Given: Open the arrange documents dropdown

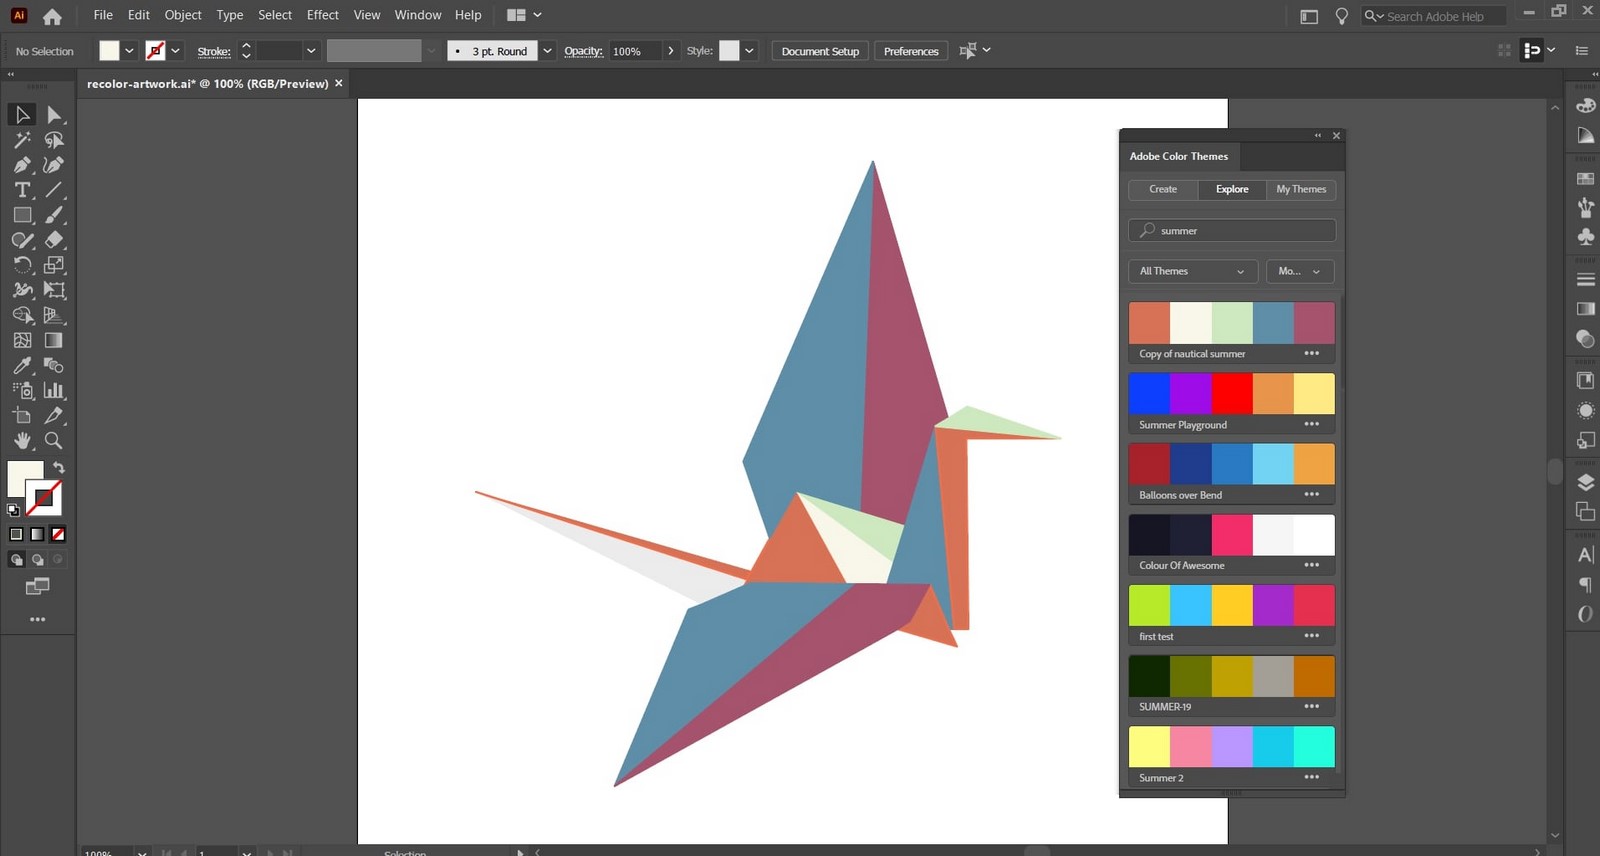Looking at the screenshot, I should [524, 15].
